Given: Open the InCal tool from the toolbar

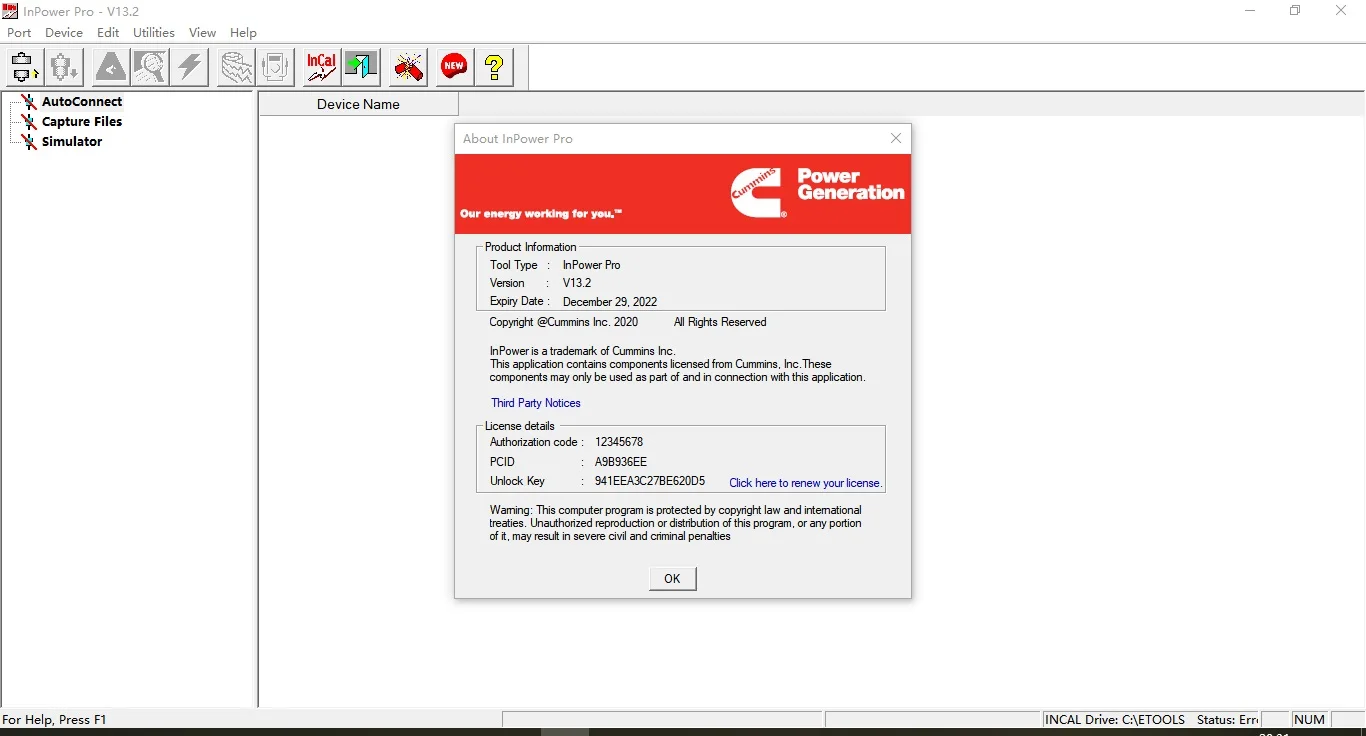Looking at the screenshot, I should tap(320, 67).
